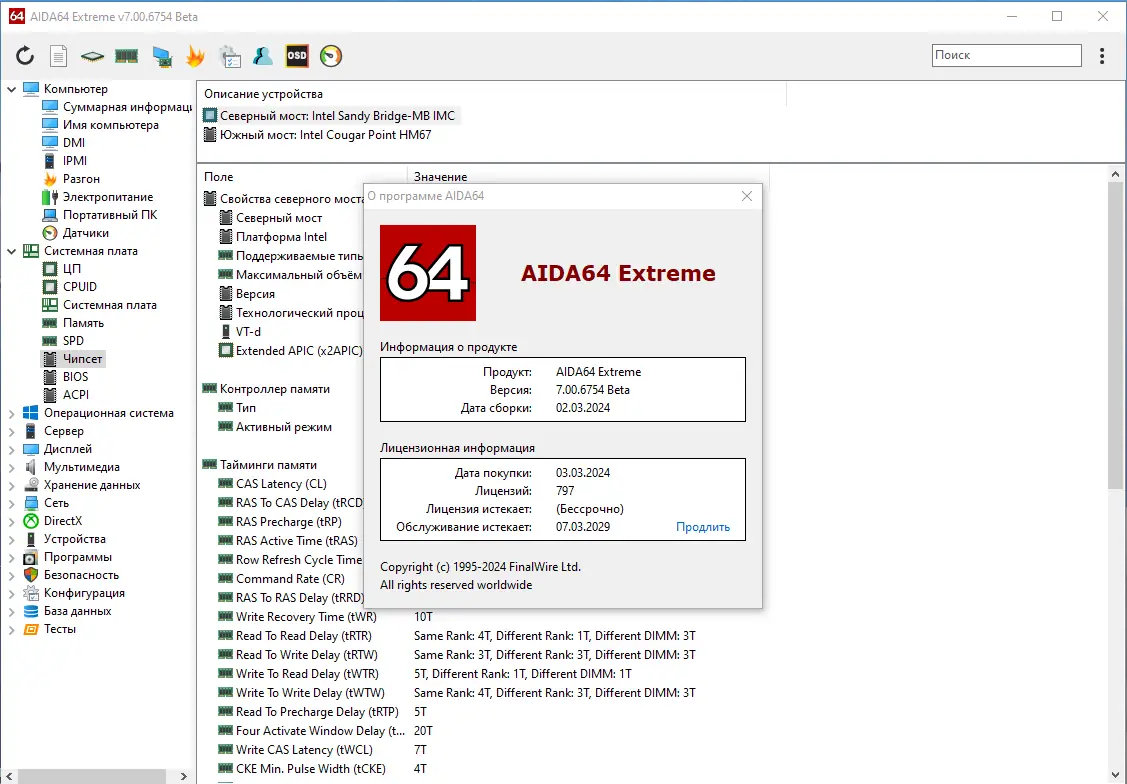Open the report wizard
This screenshot has width=1127, height=784.
point(58,56)
